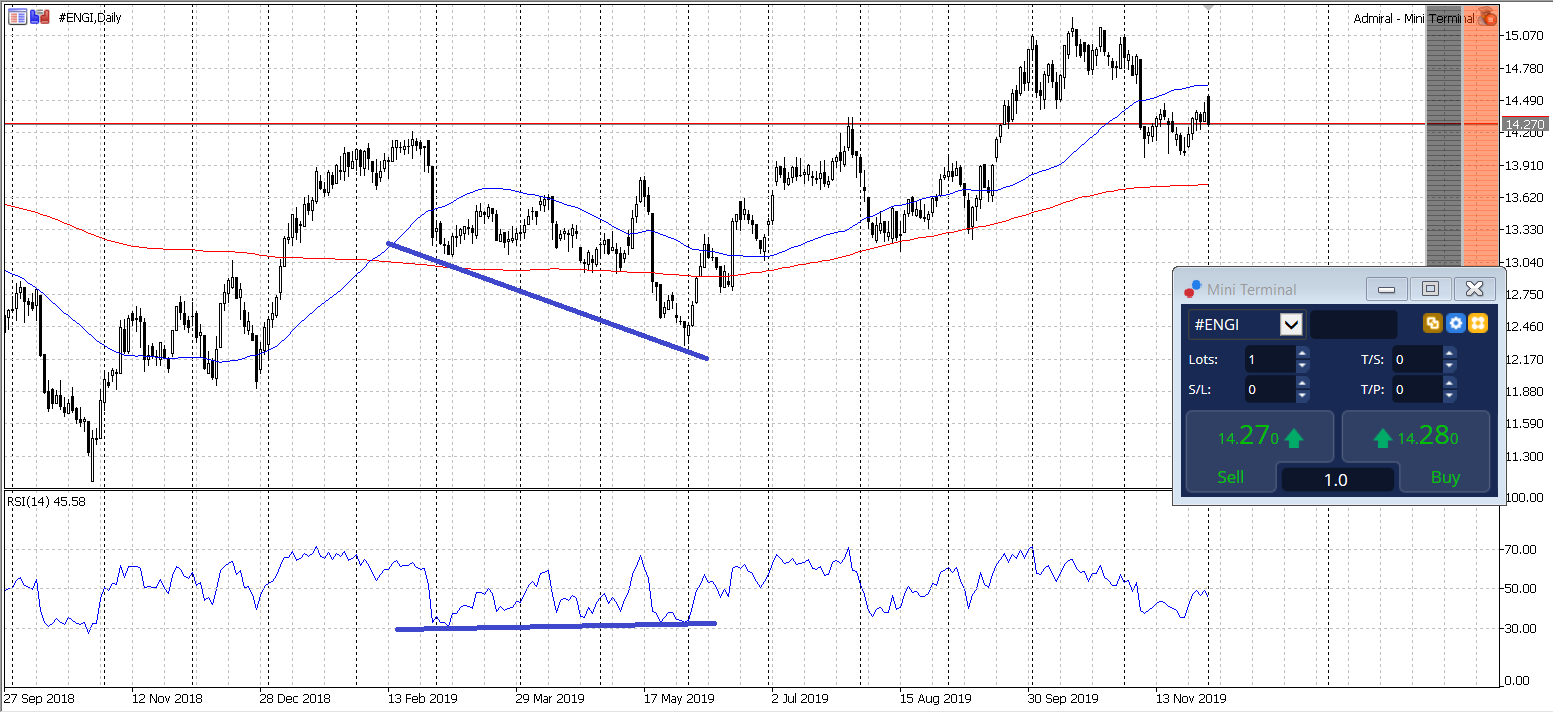Click the Mini Terminal title bar text
Screen dimensions: 1553x713
coord(1251,289)
